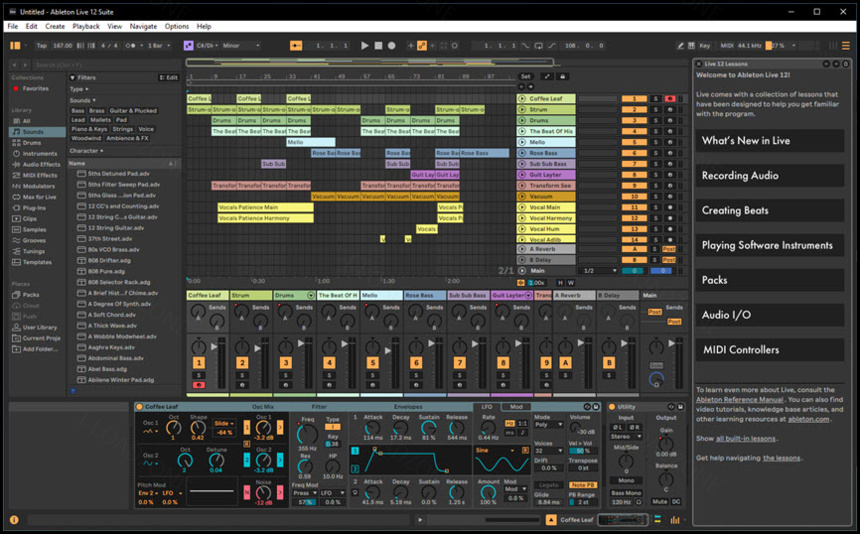Image resolution: width=860 pixels, height=534 pixels.
Task: Click the all built-in lessons link
Action: 745,439
